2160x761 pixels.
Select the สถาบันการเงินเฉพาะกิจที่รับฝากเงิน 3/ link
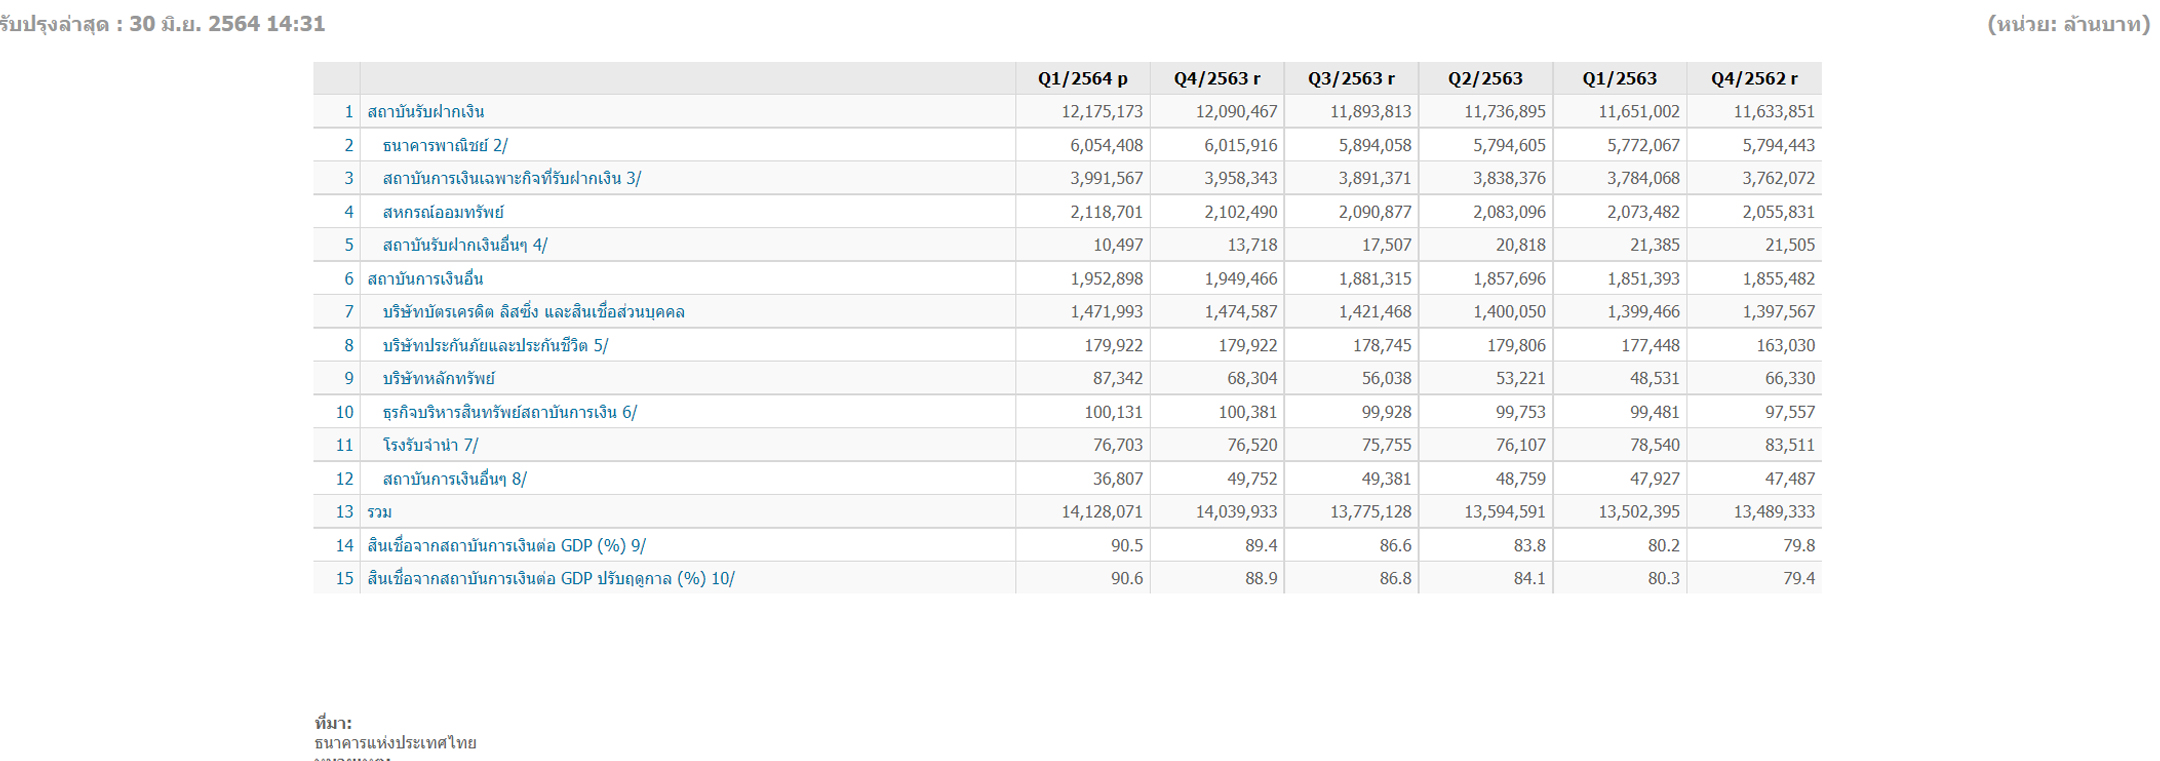click(511, 179)
